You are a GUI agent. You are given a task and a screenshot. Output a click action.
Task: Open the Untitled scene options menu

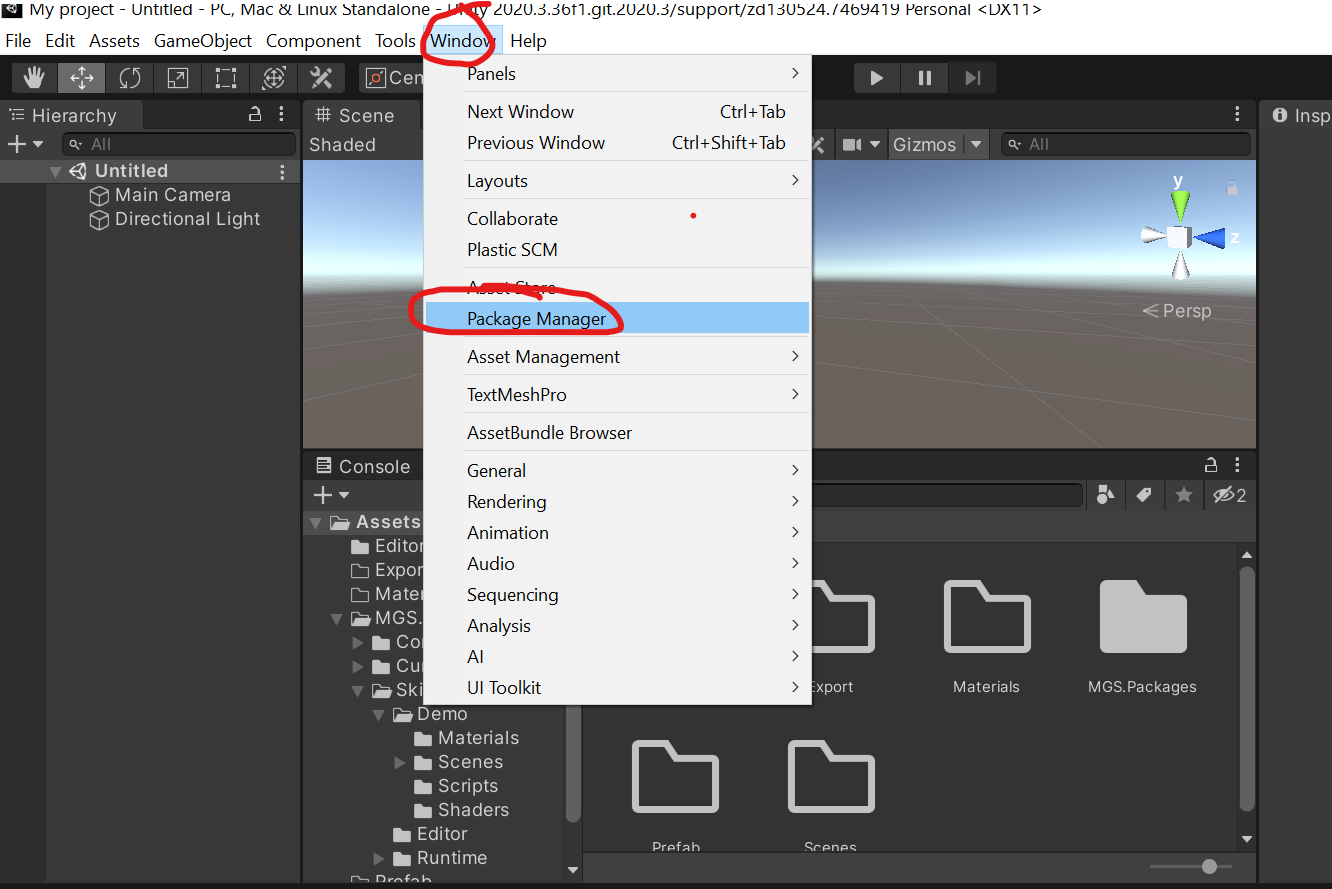(x=283, y=171)
